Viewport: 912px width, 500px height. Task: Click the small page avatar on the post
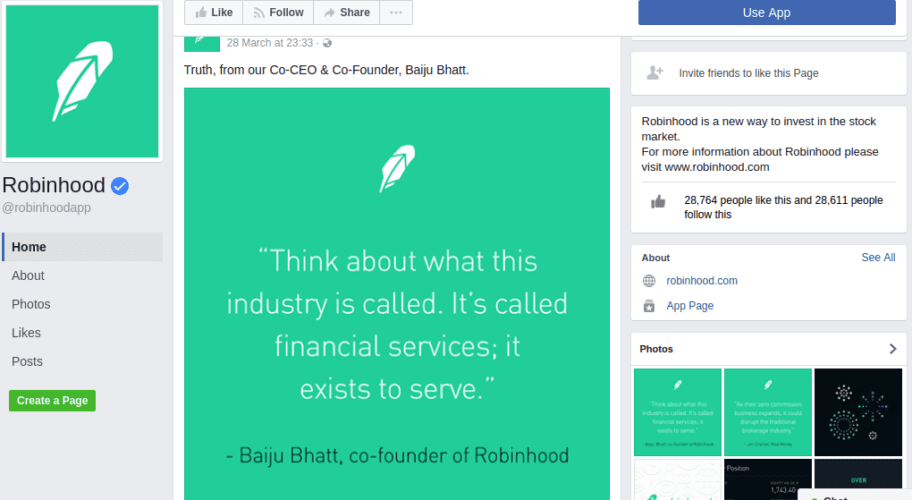[x=202, y=40]
